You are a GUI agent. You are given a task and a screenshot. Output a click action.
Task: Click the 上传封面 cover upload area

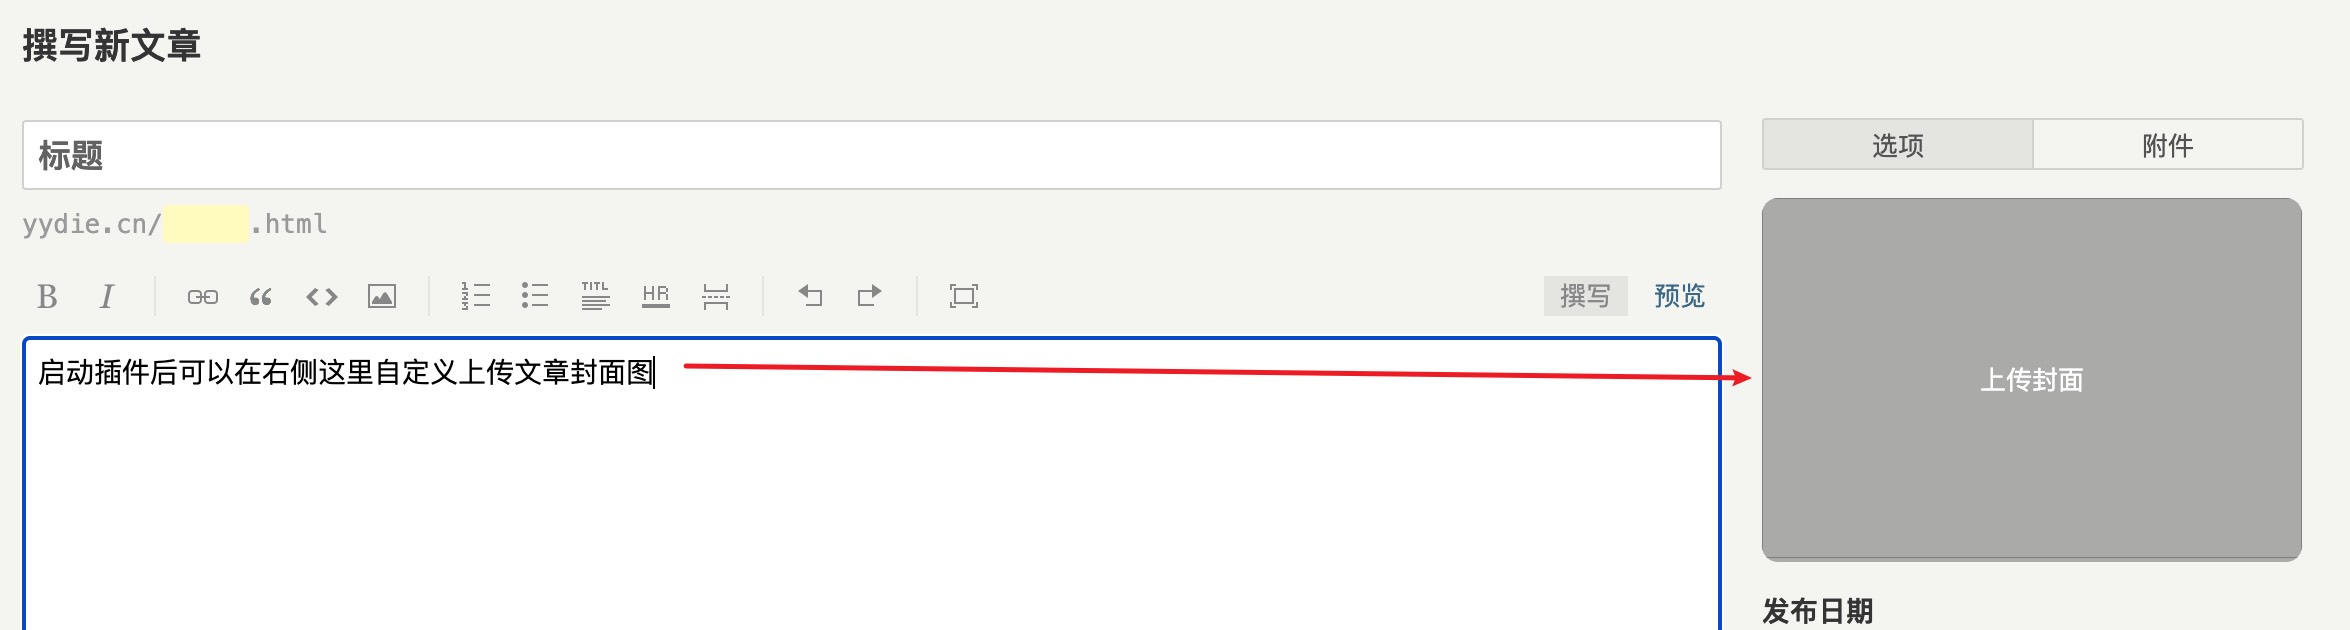tap(2031, 379)
